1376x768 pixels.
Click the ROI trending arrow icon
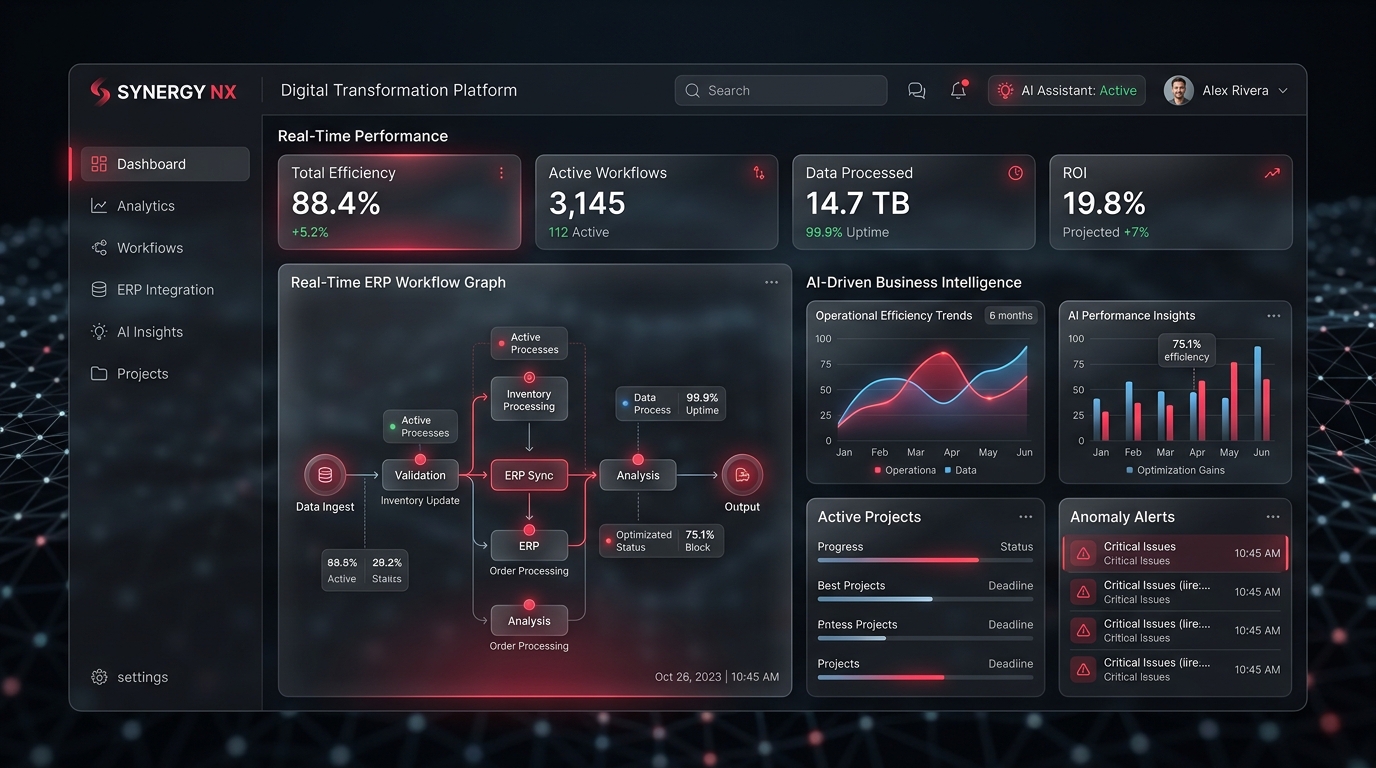(x=1272, y=173)
